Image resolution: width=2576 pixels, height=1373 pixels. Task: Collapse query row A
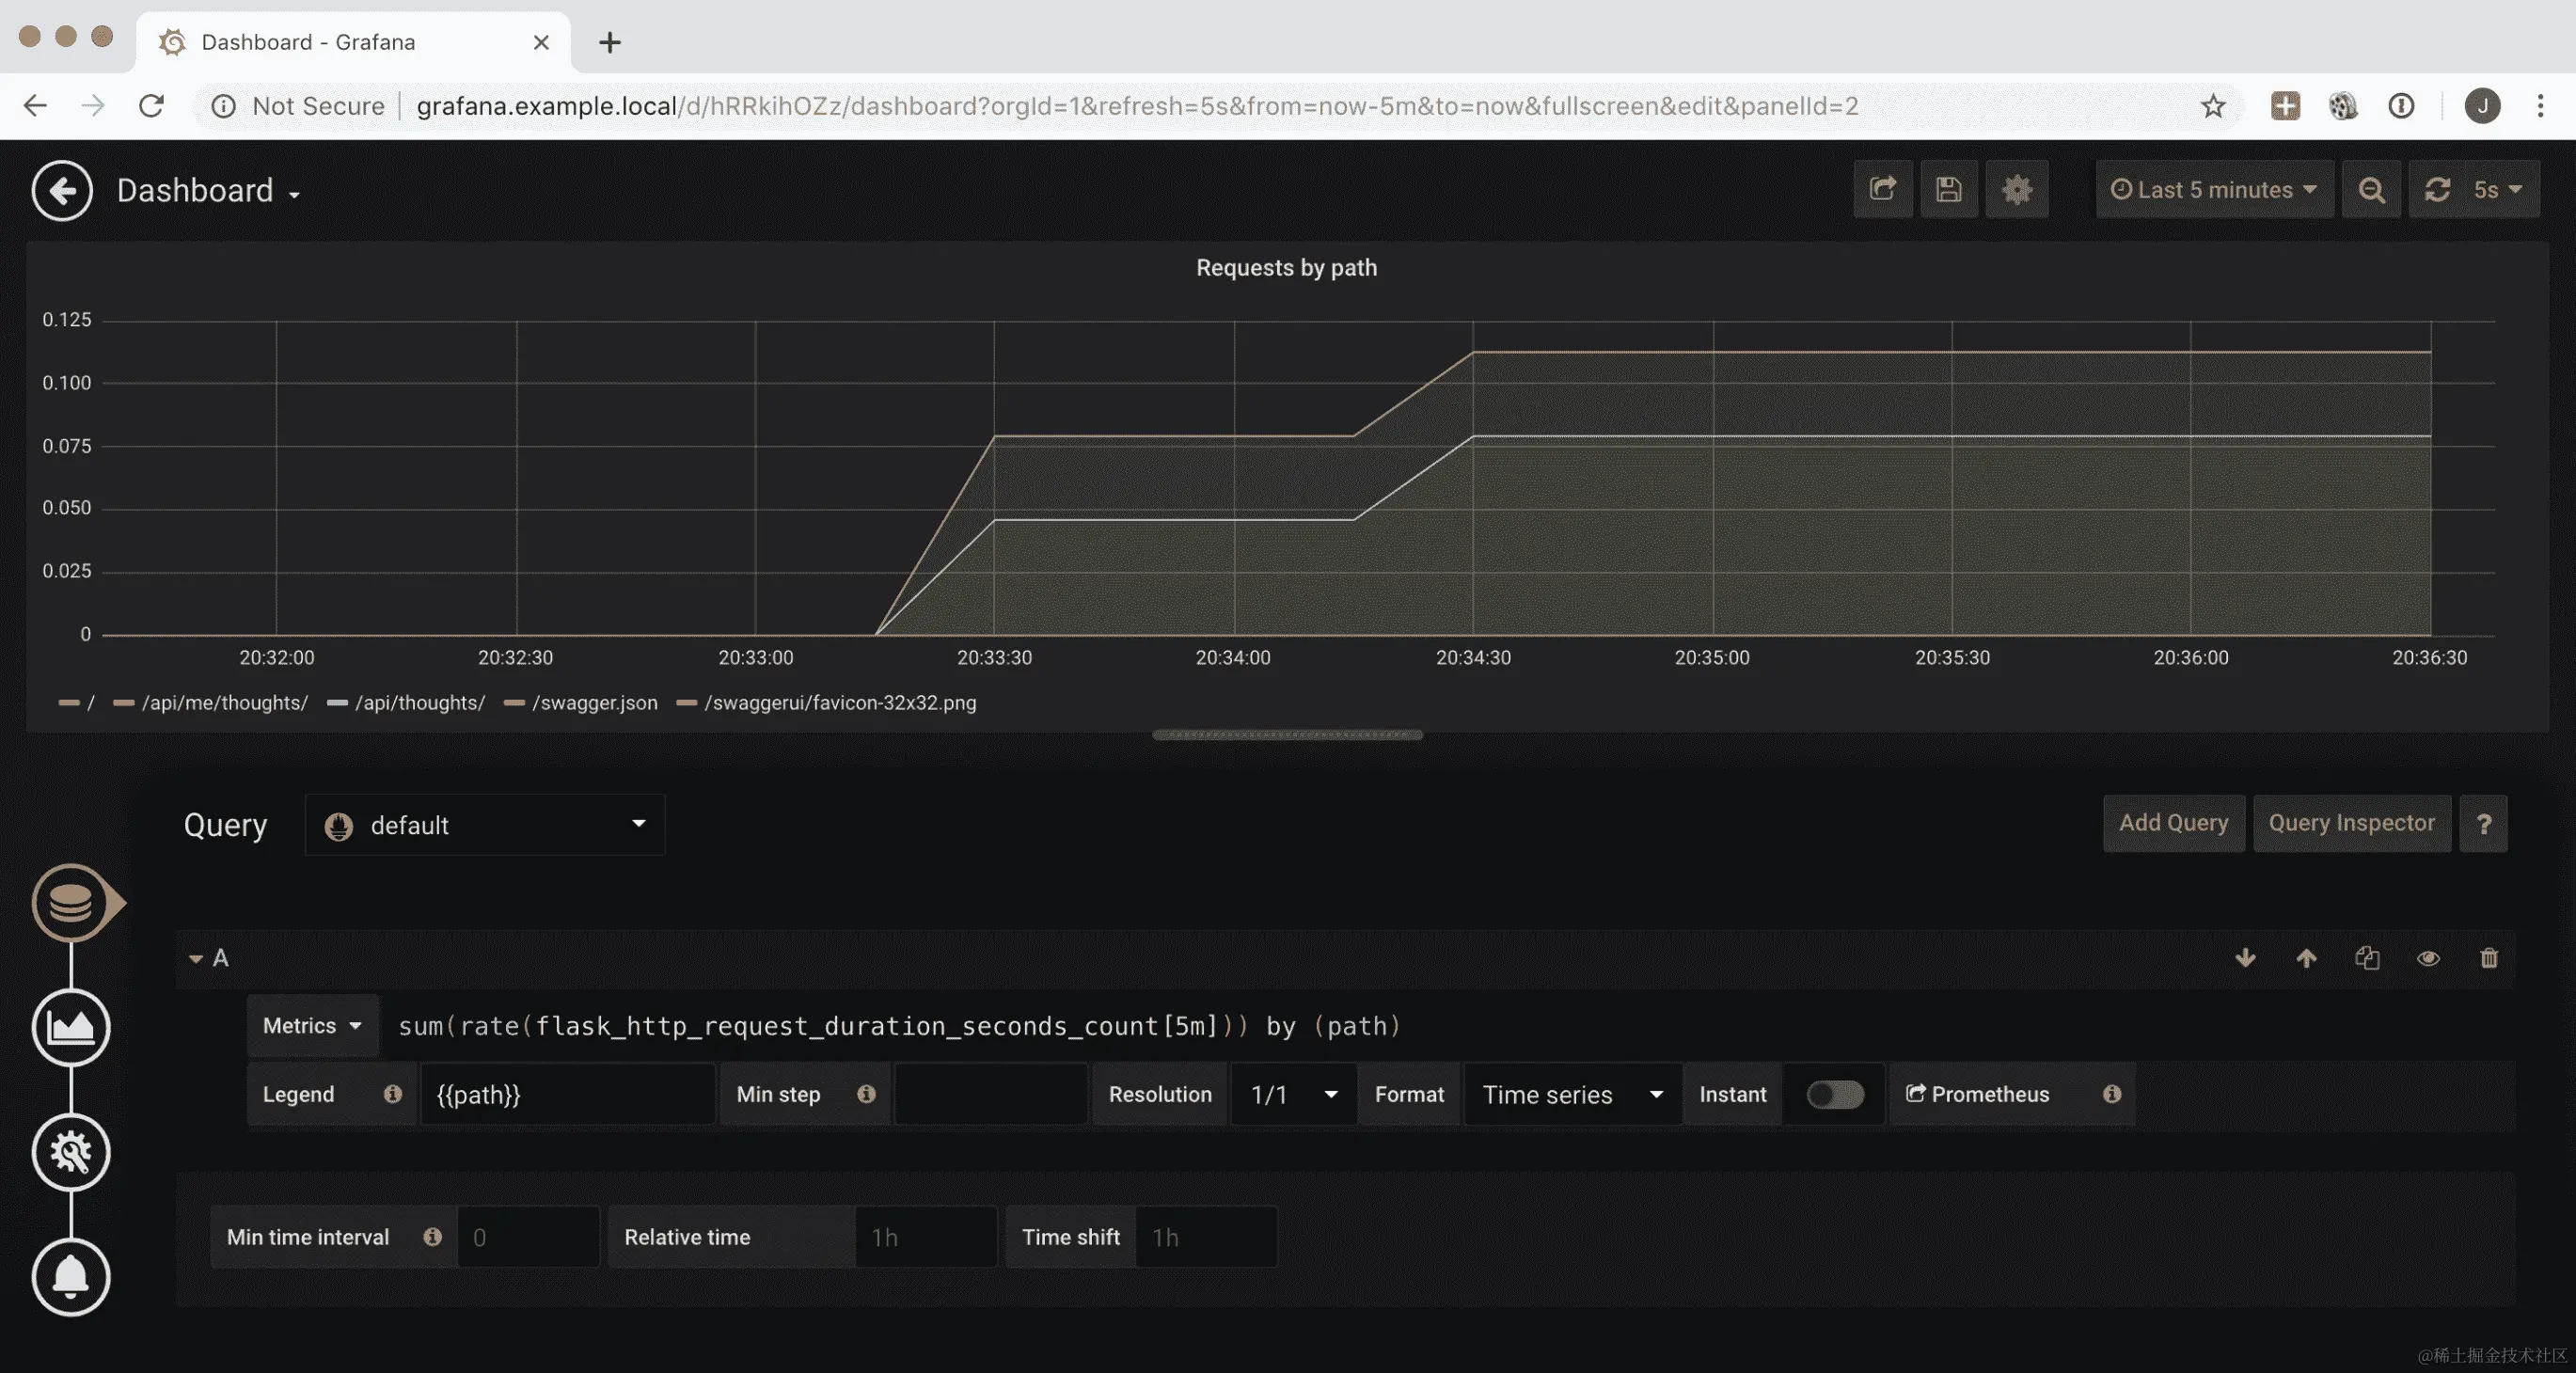point(196,958)
